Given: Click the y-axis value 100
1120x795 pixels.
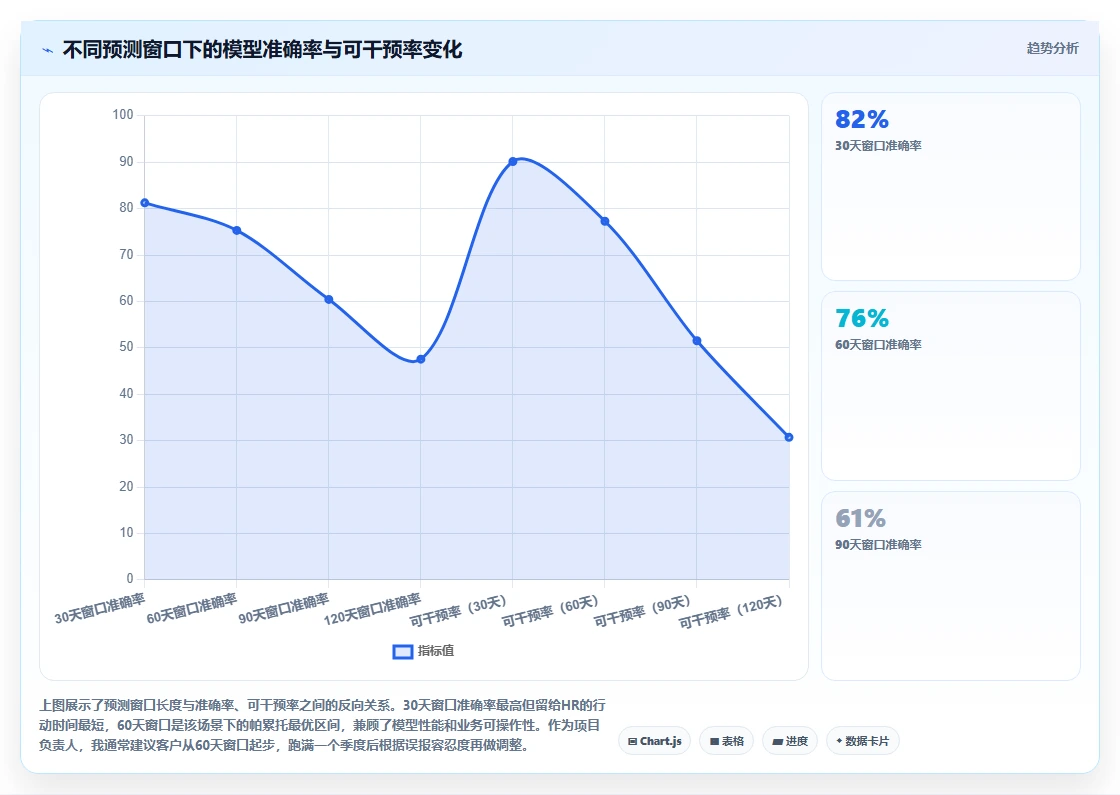Looking at the screenshot, I should pyautogui.click(x=123, y=115).
